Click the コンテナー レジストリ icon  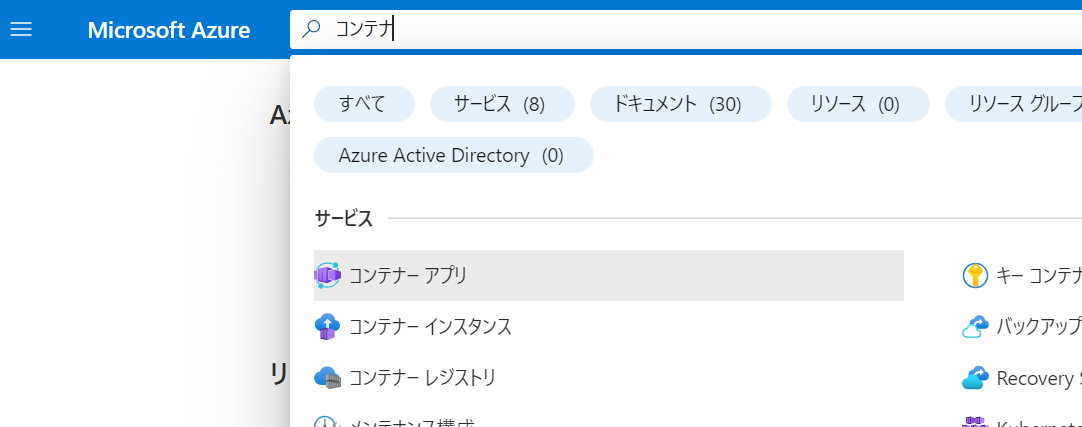(x=327, y=378)
